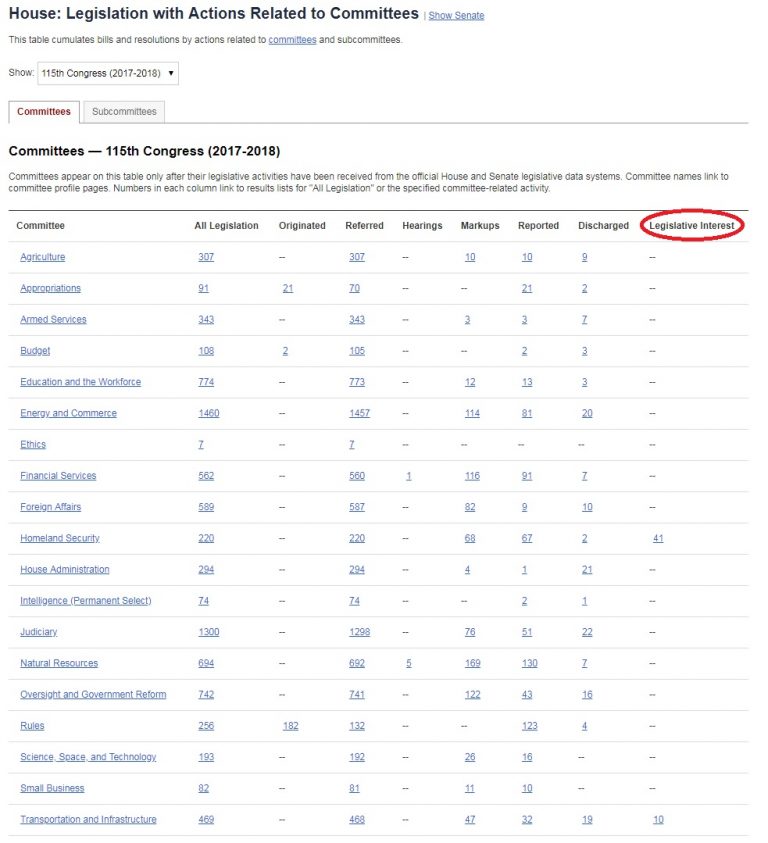Switch to the Subcommittees tab
The image size is (768, 843).
coord(124,112)
